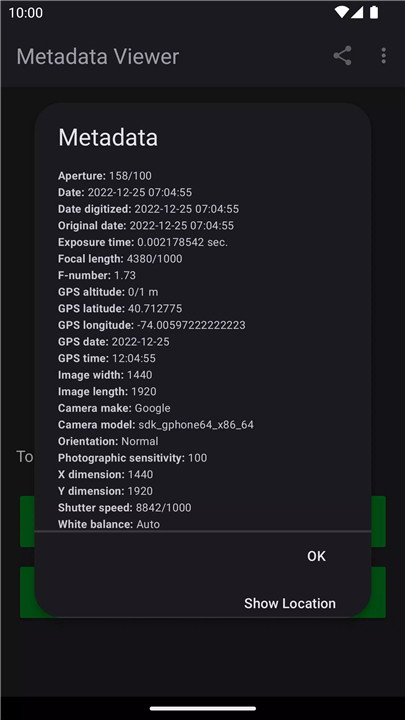Screen dimensions: 405x720
Task: Tap the 10:00 status bar clock
Action: (x=26, y=12)
